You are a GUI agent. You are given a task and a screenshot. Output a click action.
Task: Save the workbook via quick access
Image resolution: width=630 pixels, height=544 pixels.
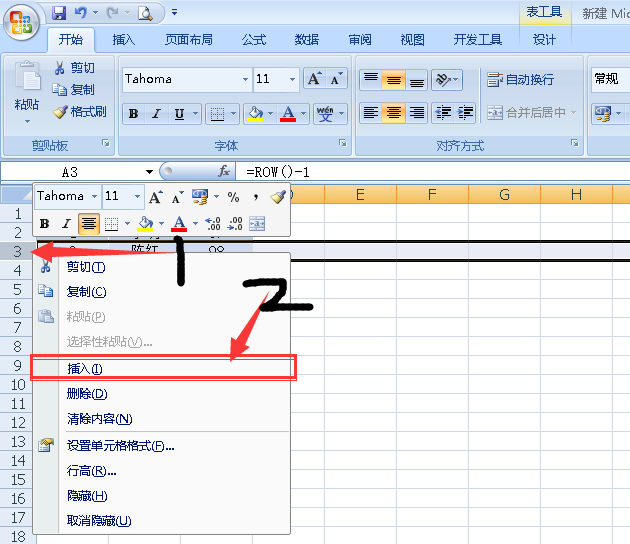(x=59, y=13)
